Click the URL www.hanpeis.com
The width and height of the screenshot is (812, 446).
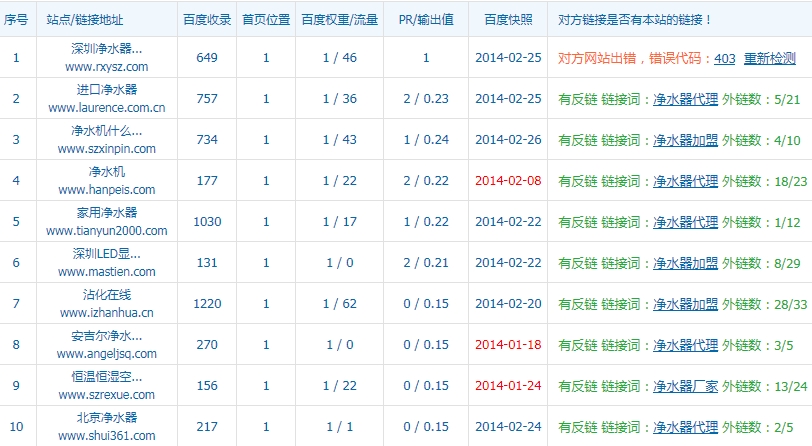[x=107, y=190]
